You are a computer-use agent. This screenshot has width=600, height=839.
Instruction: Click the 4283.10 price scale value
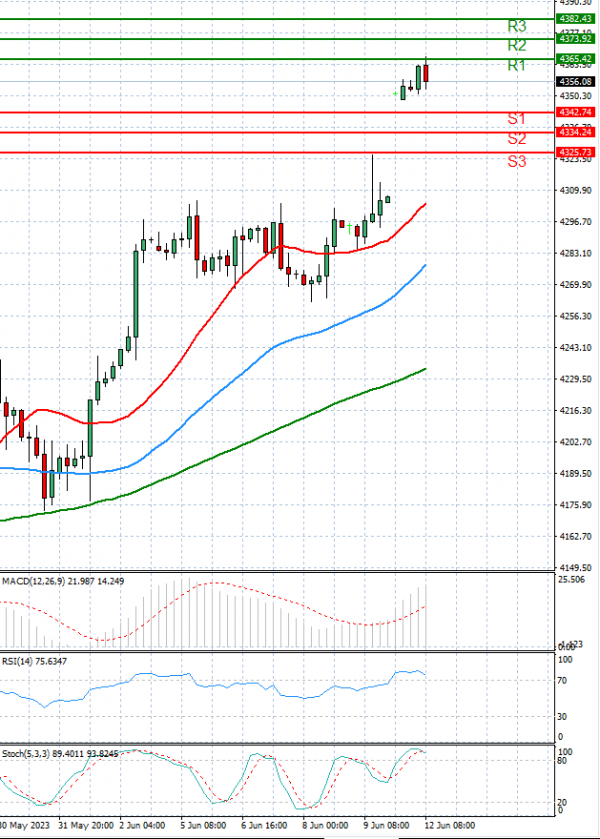click(x=575, y=253)
